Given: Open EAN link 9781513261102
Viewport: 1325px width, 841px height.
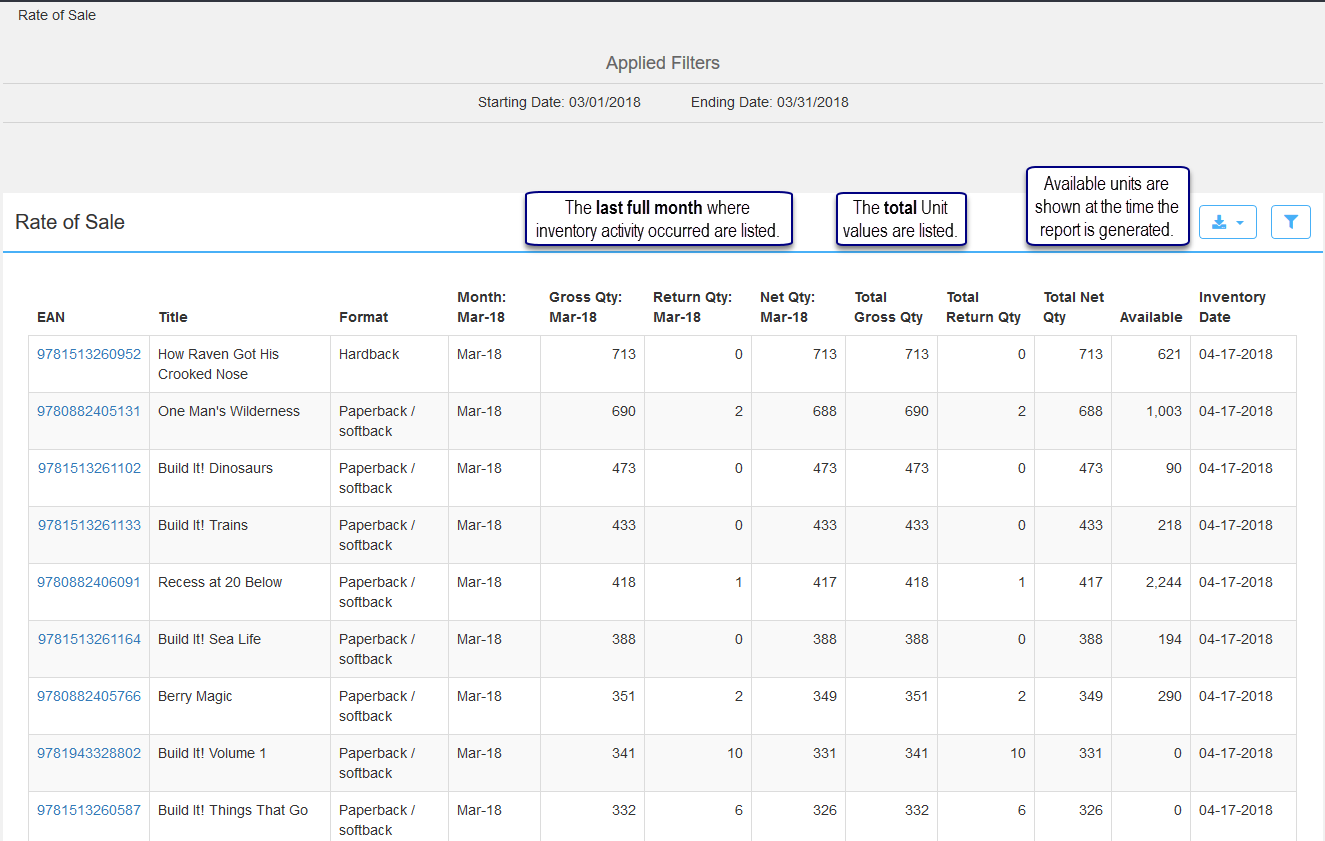Looking at the screenshot, I should point(89,468).
